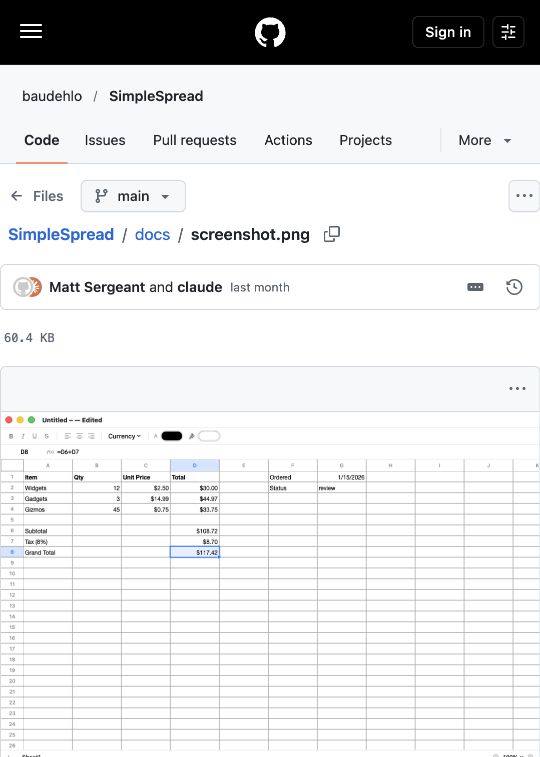Click the Sign in button
Viewport: 540px width, 757px height.
pos(448,32)
